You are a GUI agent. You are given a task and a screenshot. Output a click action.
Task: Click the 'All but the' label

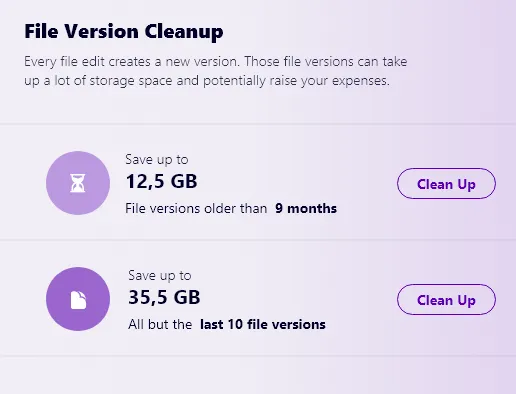pos(160,324)
